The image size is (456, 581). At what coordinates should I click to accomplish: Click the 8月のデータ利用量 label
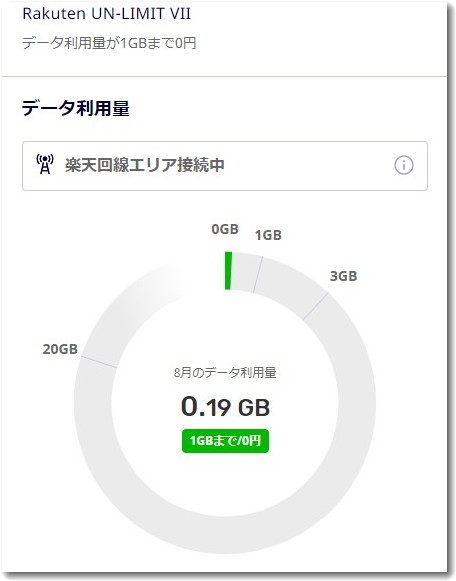(225, 372)
